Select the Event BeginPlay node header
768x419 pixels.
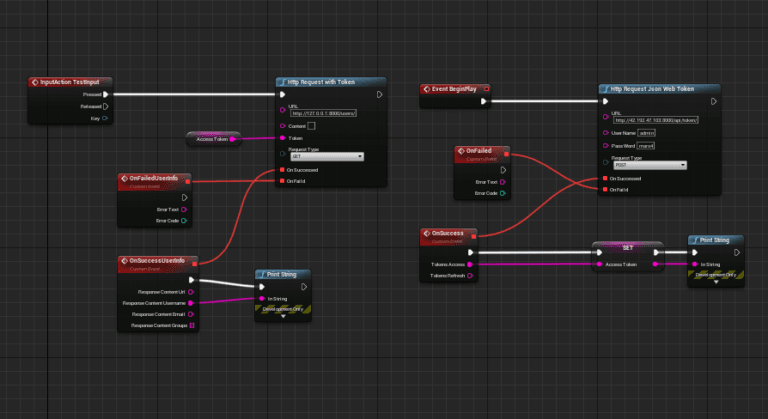pyautogui.click(x=455, y=89)
